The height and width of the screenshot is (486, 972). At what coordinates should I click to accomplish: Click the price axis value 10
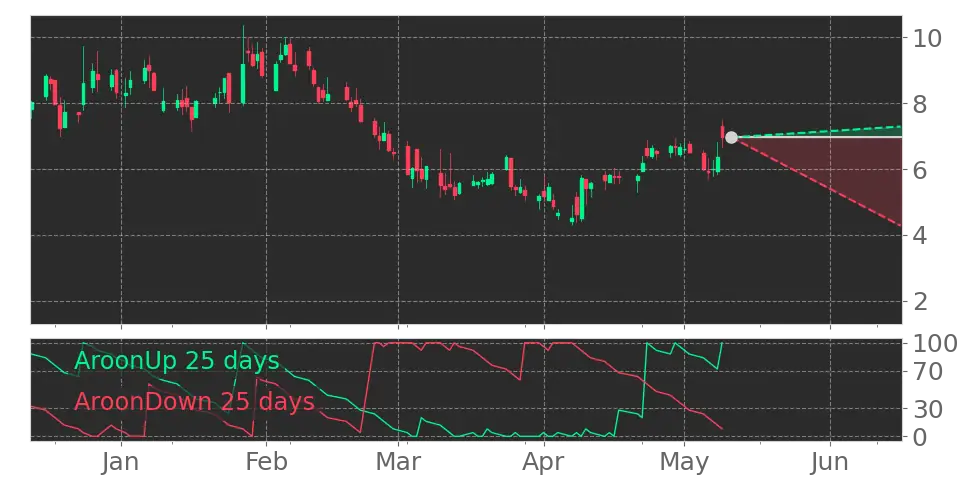pos(926,38)
